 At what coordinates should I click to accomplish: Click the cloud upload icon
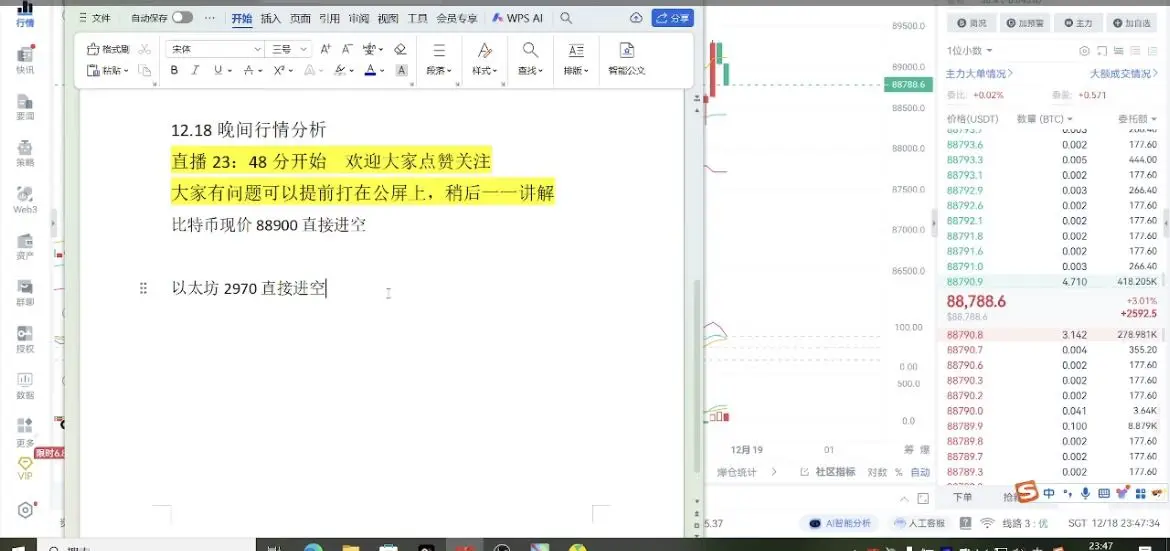pyautogui.click(x=636, y=18)
